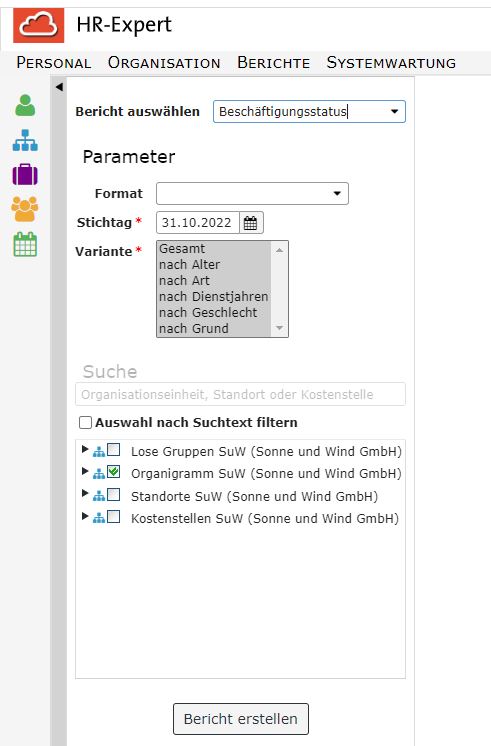
Task: Open the Format dropdown
Action: tap(252, 194)
